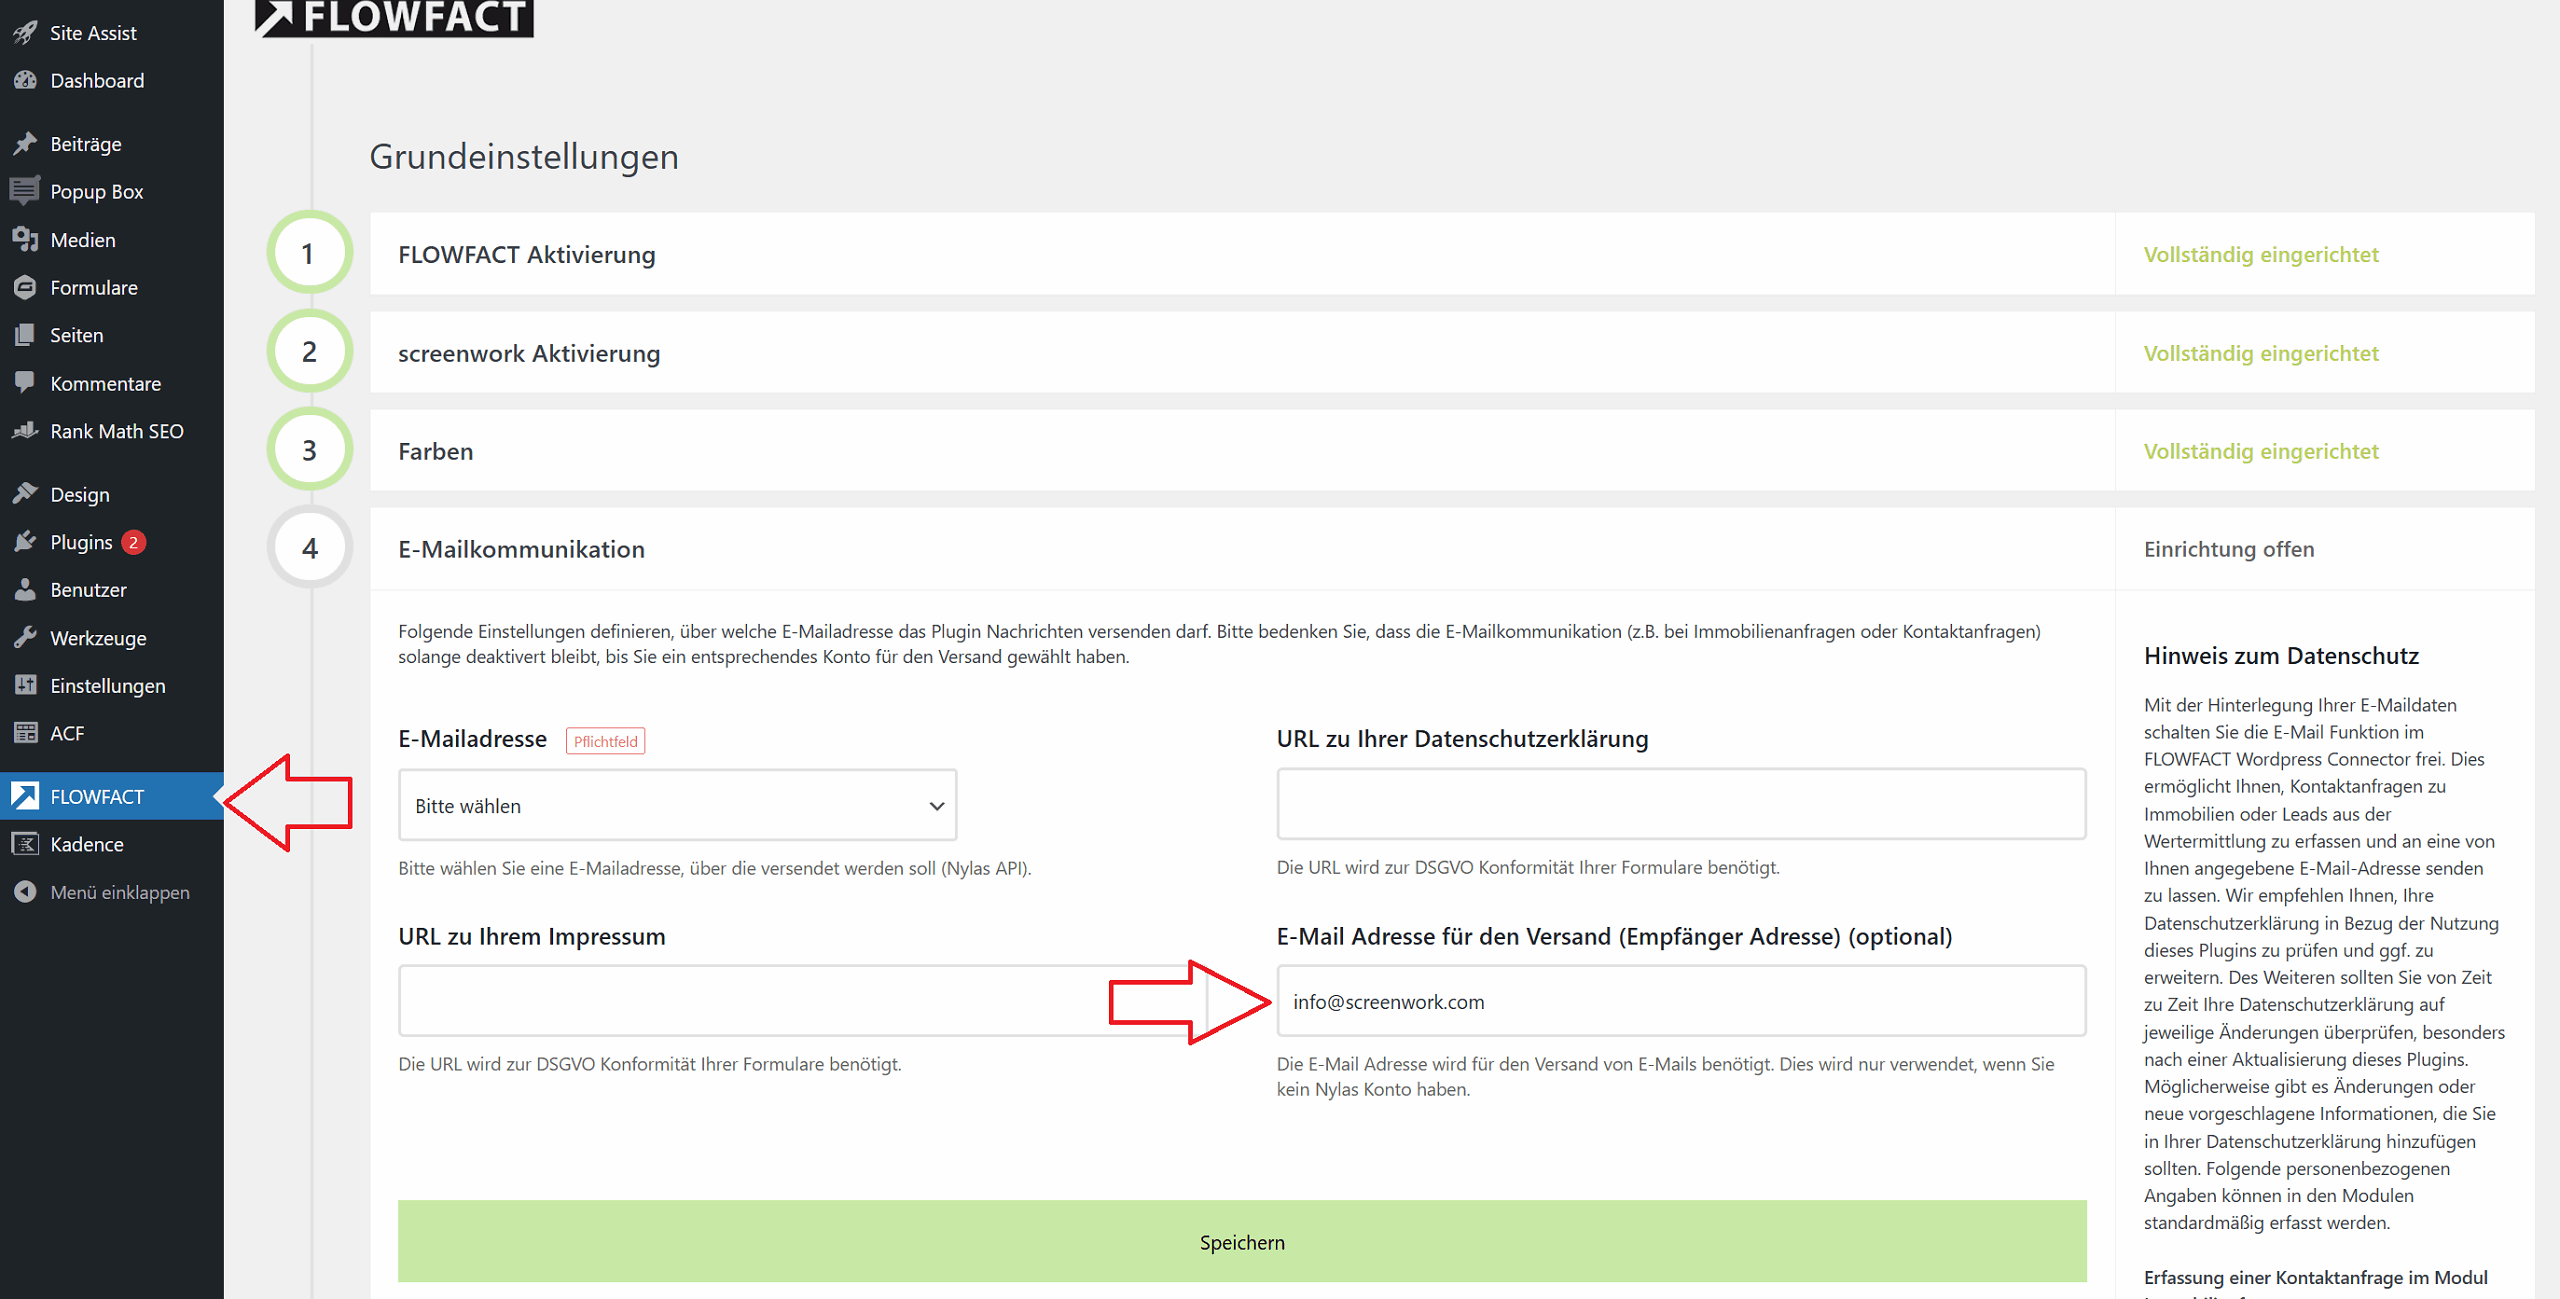The width and height of the screenshot is (2560, 1299).
Task: Collapse step 4 E-Mailkommunikation section
Action: tap(1242, 548)
